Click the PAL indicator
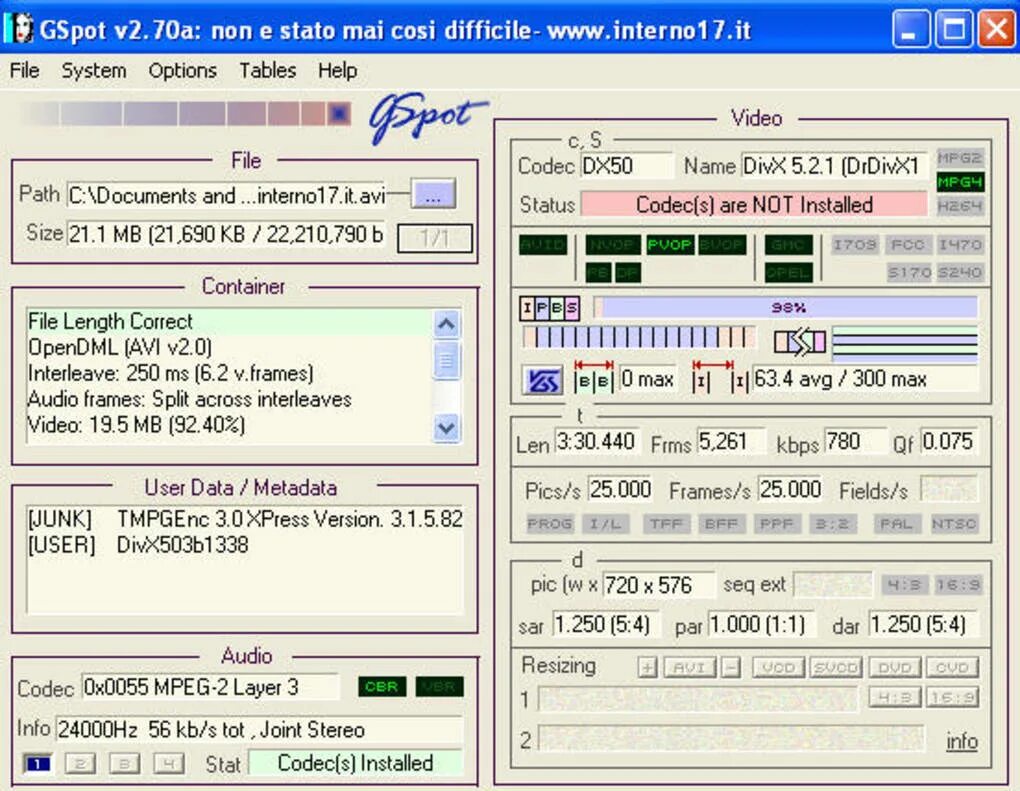Screen dimensions: 1020x791 coord(896,524)
